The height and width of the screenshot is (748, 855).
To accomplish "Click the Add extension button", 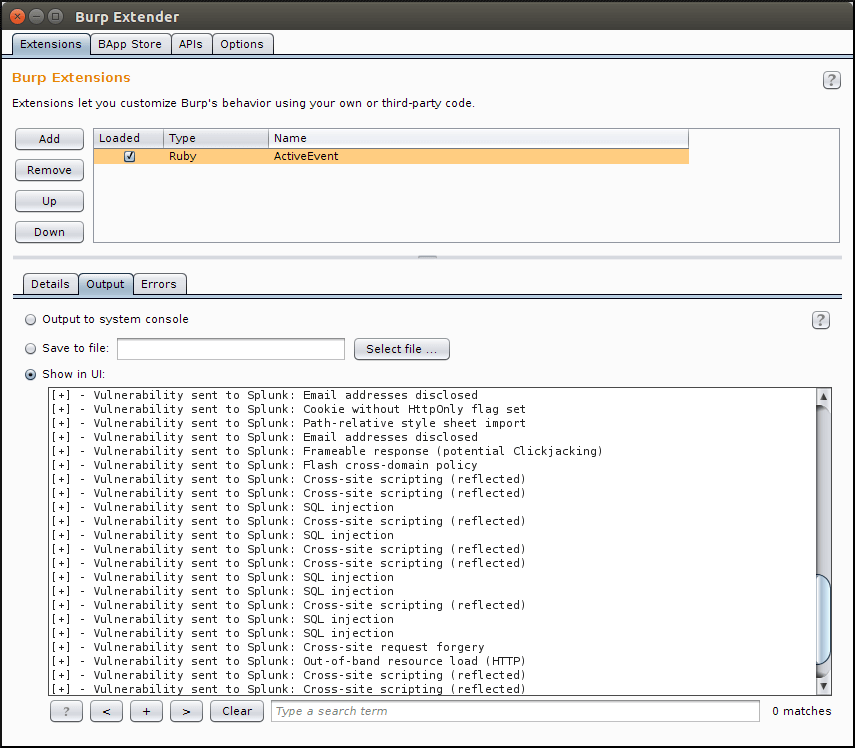I will pos(50,139).
